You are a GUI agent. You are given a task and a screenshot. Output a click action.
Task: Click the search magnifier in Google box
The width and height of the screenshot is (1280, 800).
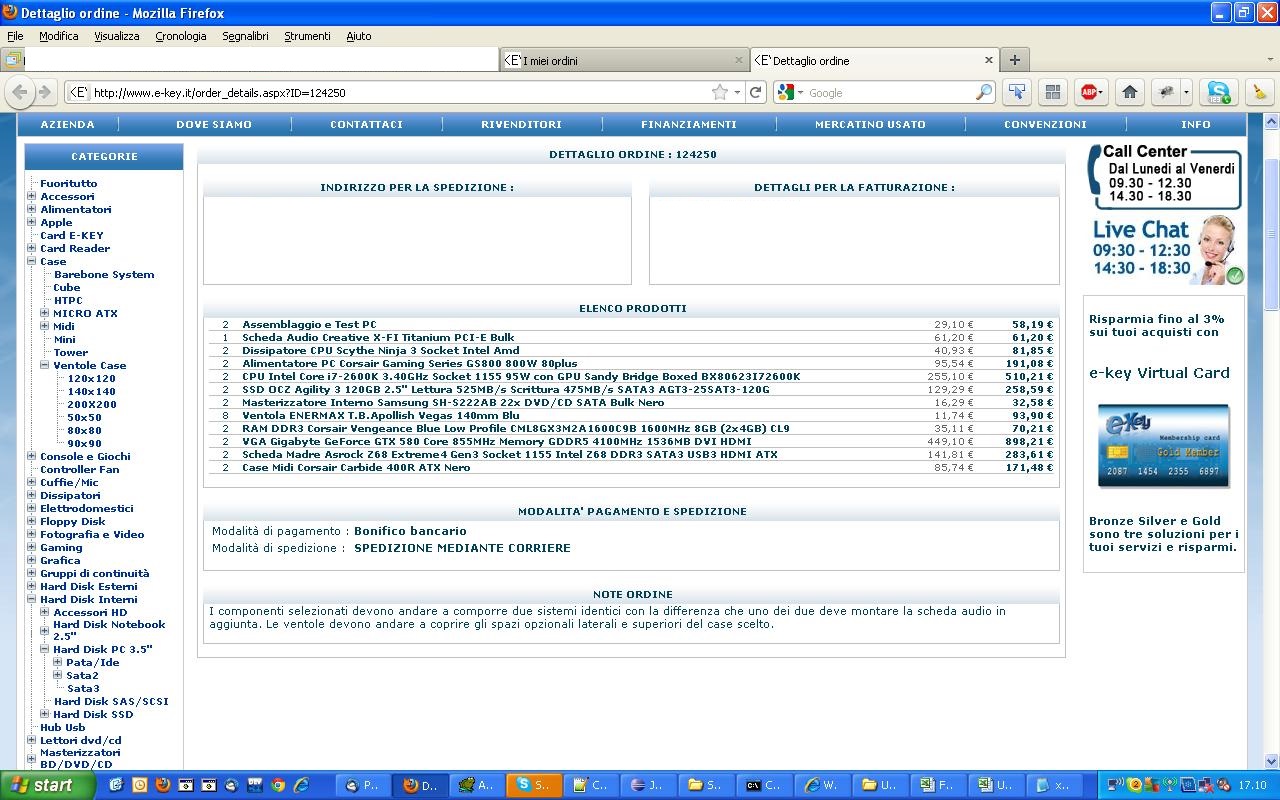coord(984,92)
